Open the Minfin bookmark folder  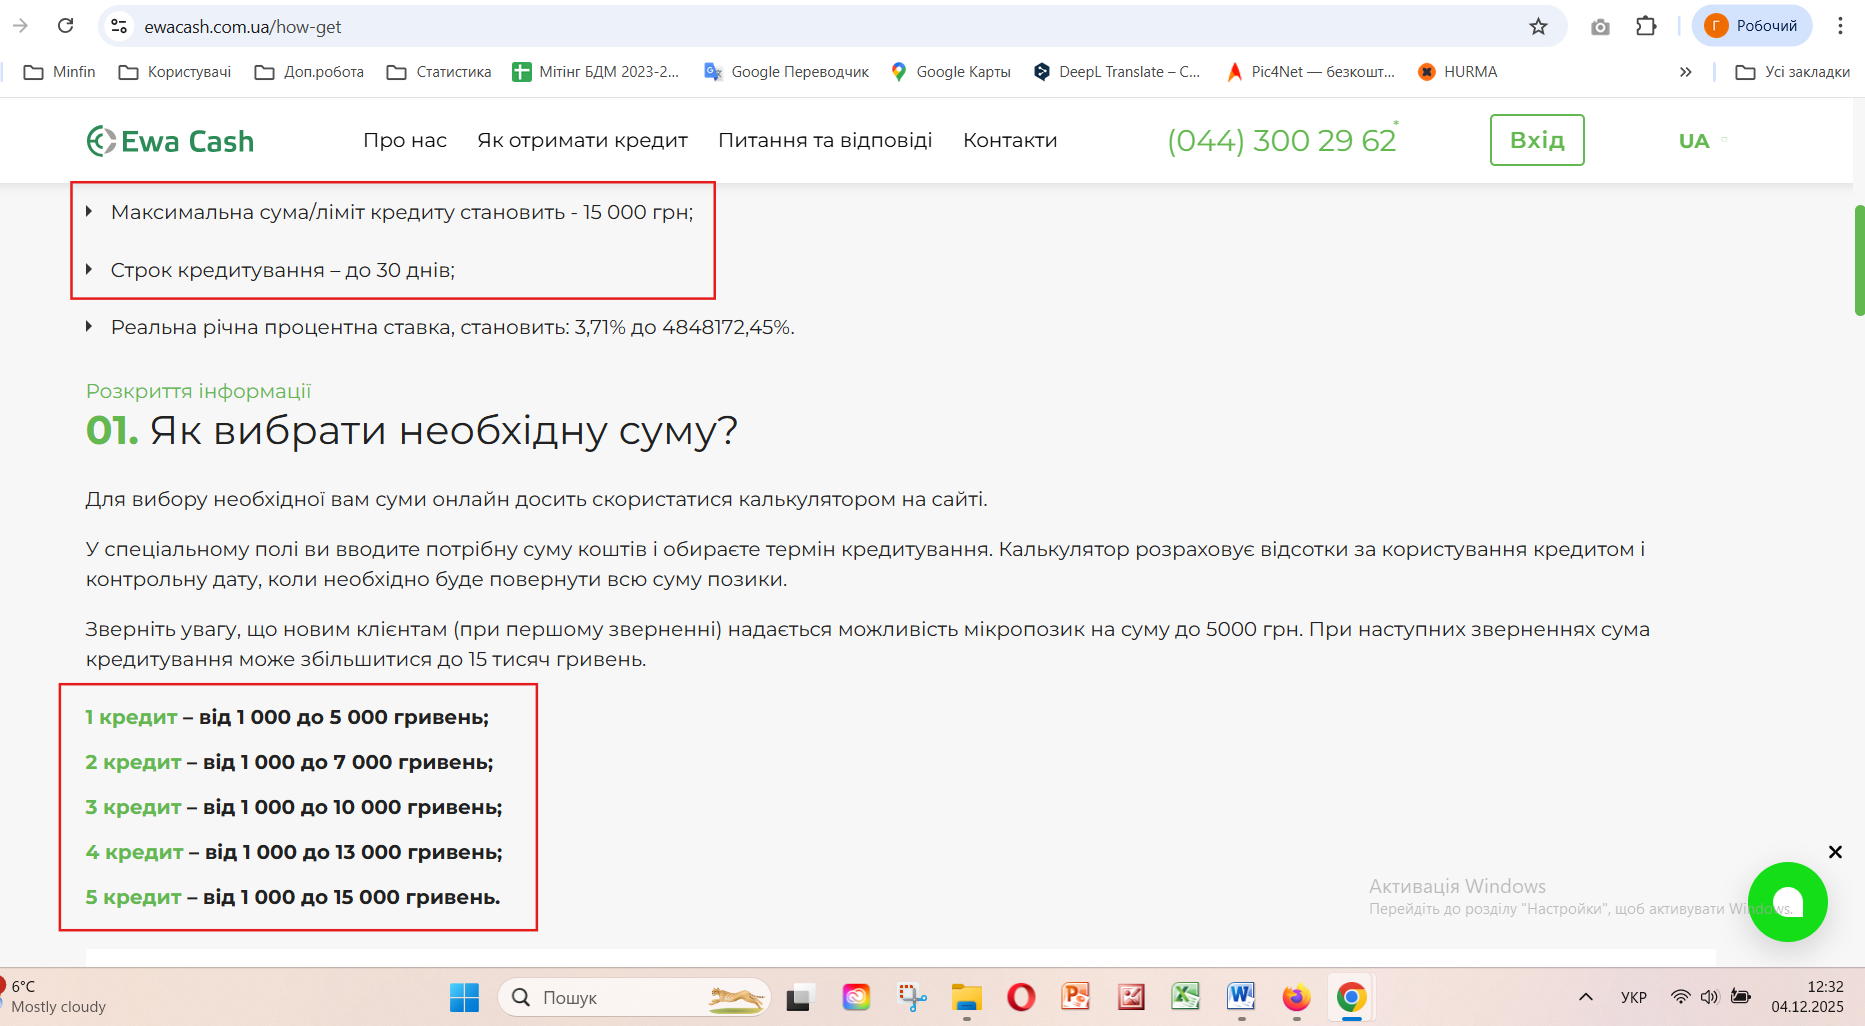coord(60,72)
